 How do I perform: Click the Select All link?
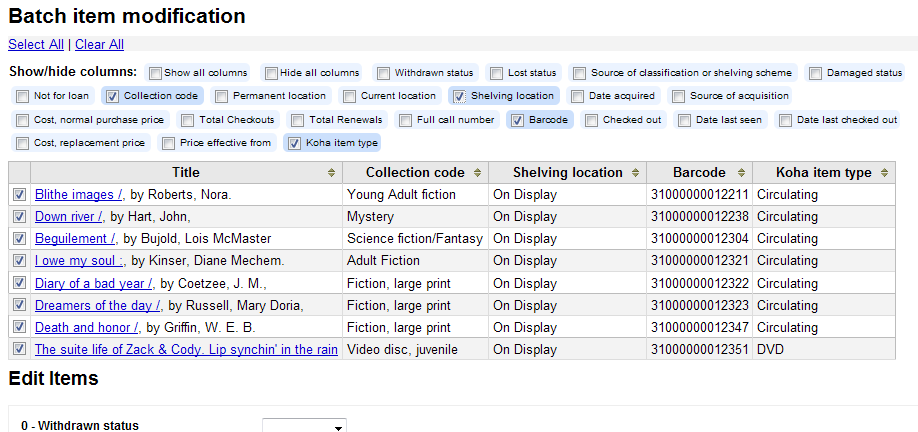pyautogui.click(x=36, y=44)
